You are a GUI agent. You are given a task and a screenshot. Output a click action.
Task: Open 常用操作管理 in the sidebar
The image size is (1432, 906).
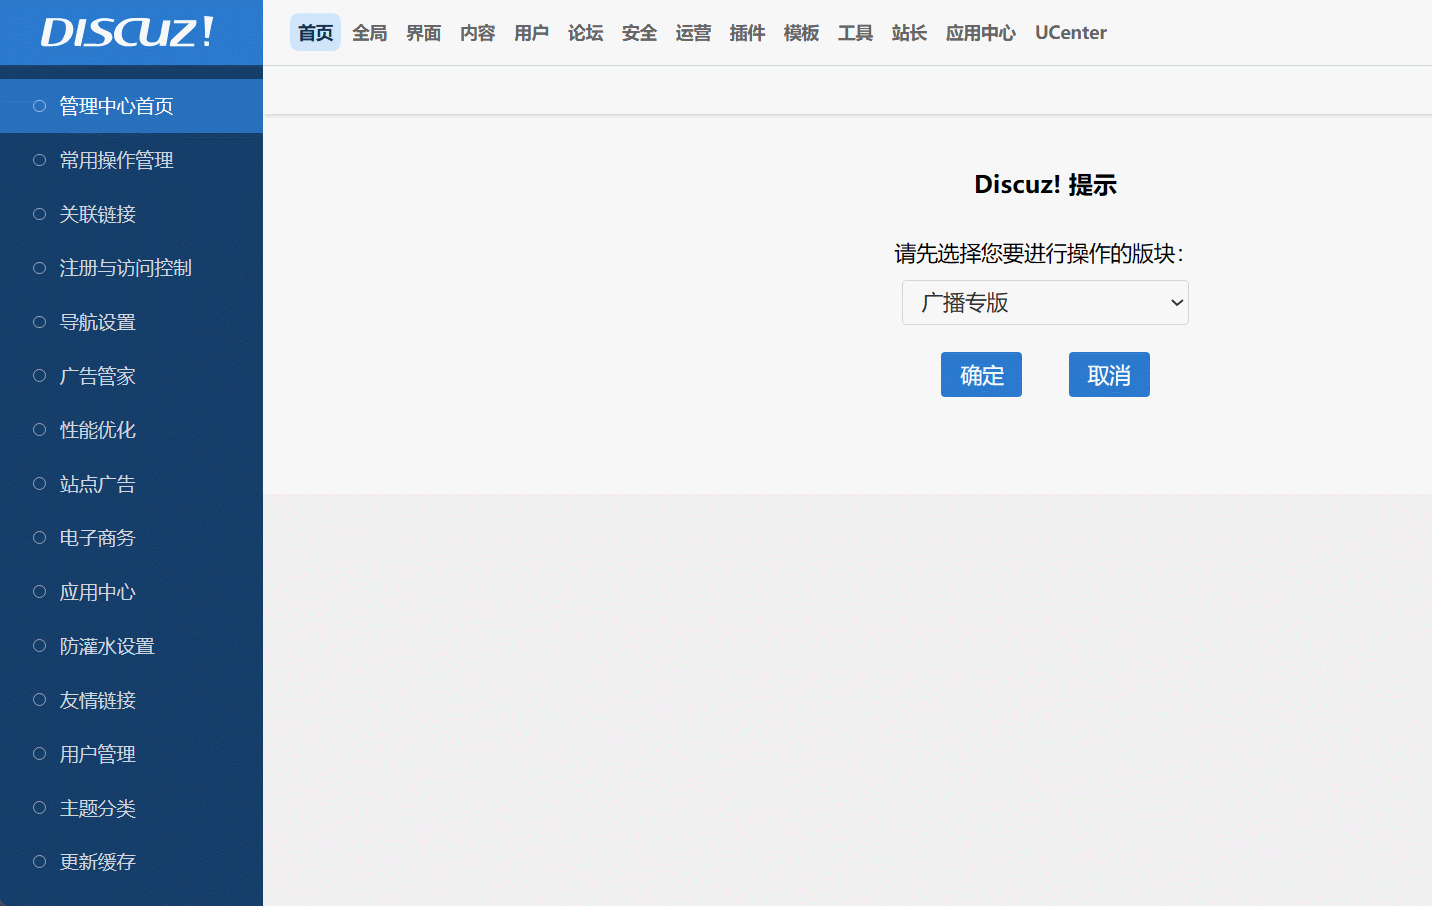pos(131,160)
